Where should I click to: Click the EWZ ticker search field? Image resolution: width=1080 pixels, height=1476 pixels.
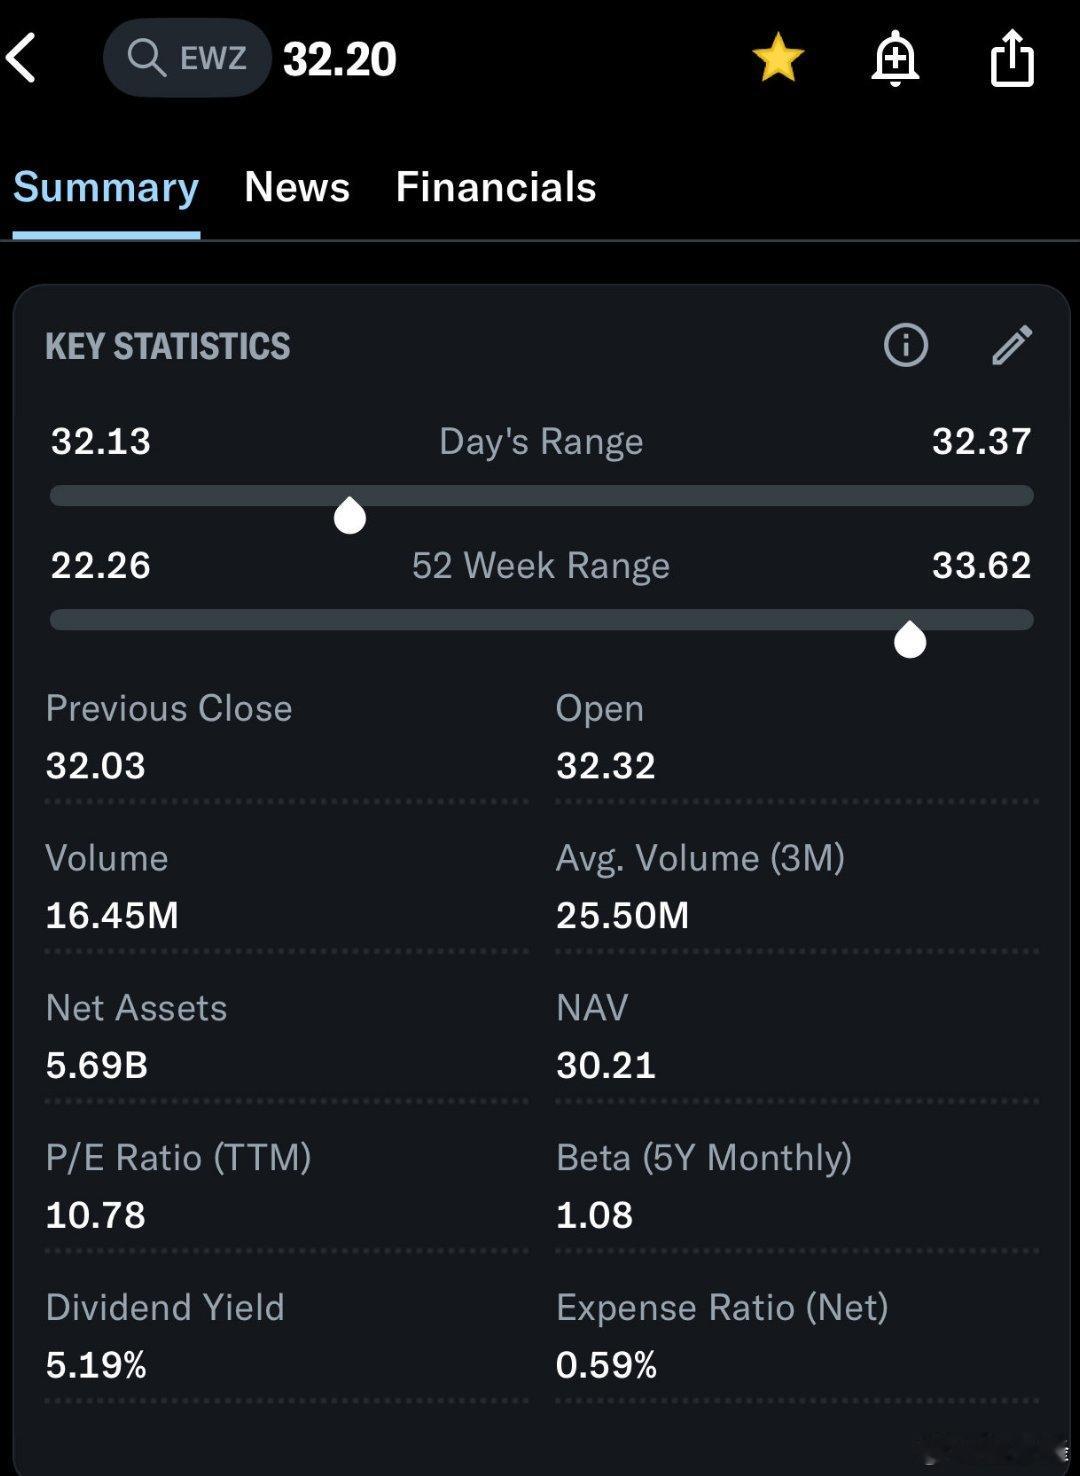tap(211, 58)
